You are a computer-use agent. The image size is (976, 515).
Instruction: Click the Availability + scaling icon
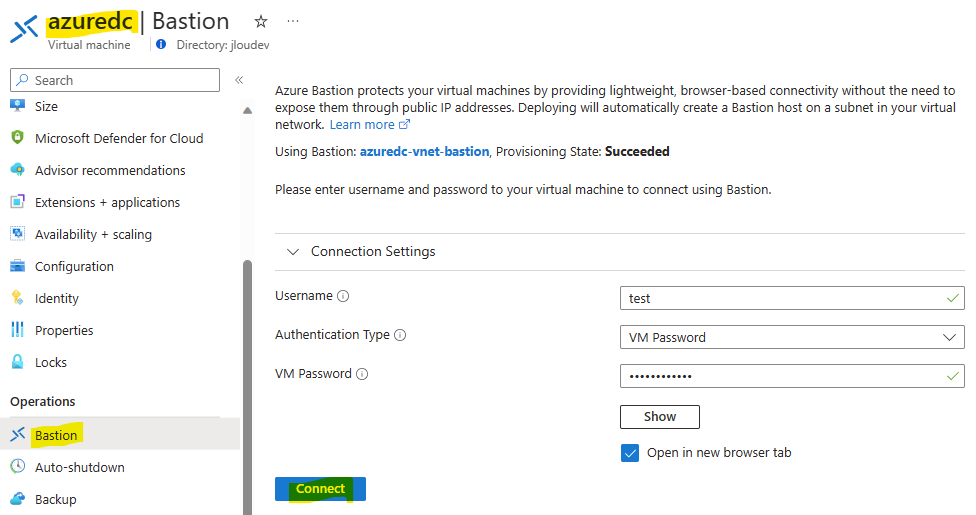[x=17, y=234]
